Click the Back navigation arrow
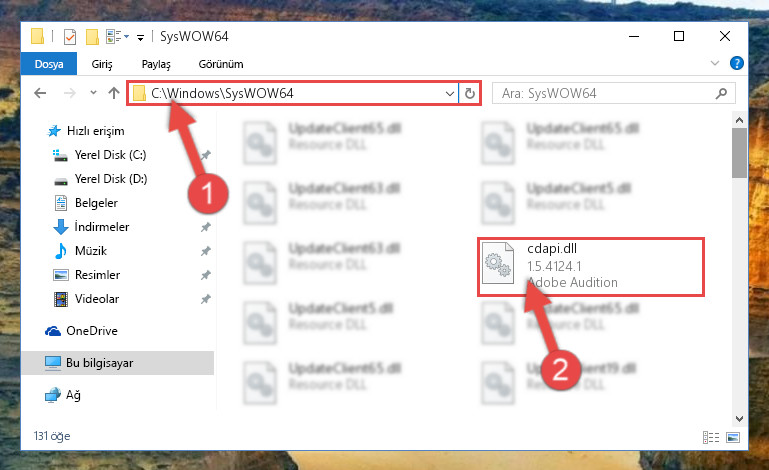769x470 pixels. [x=40, y=93]
